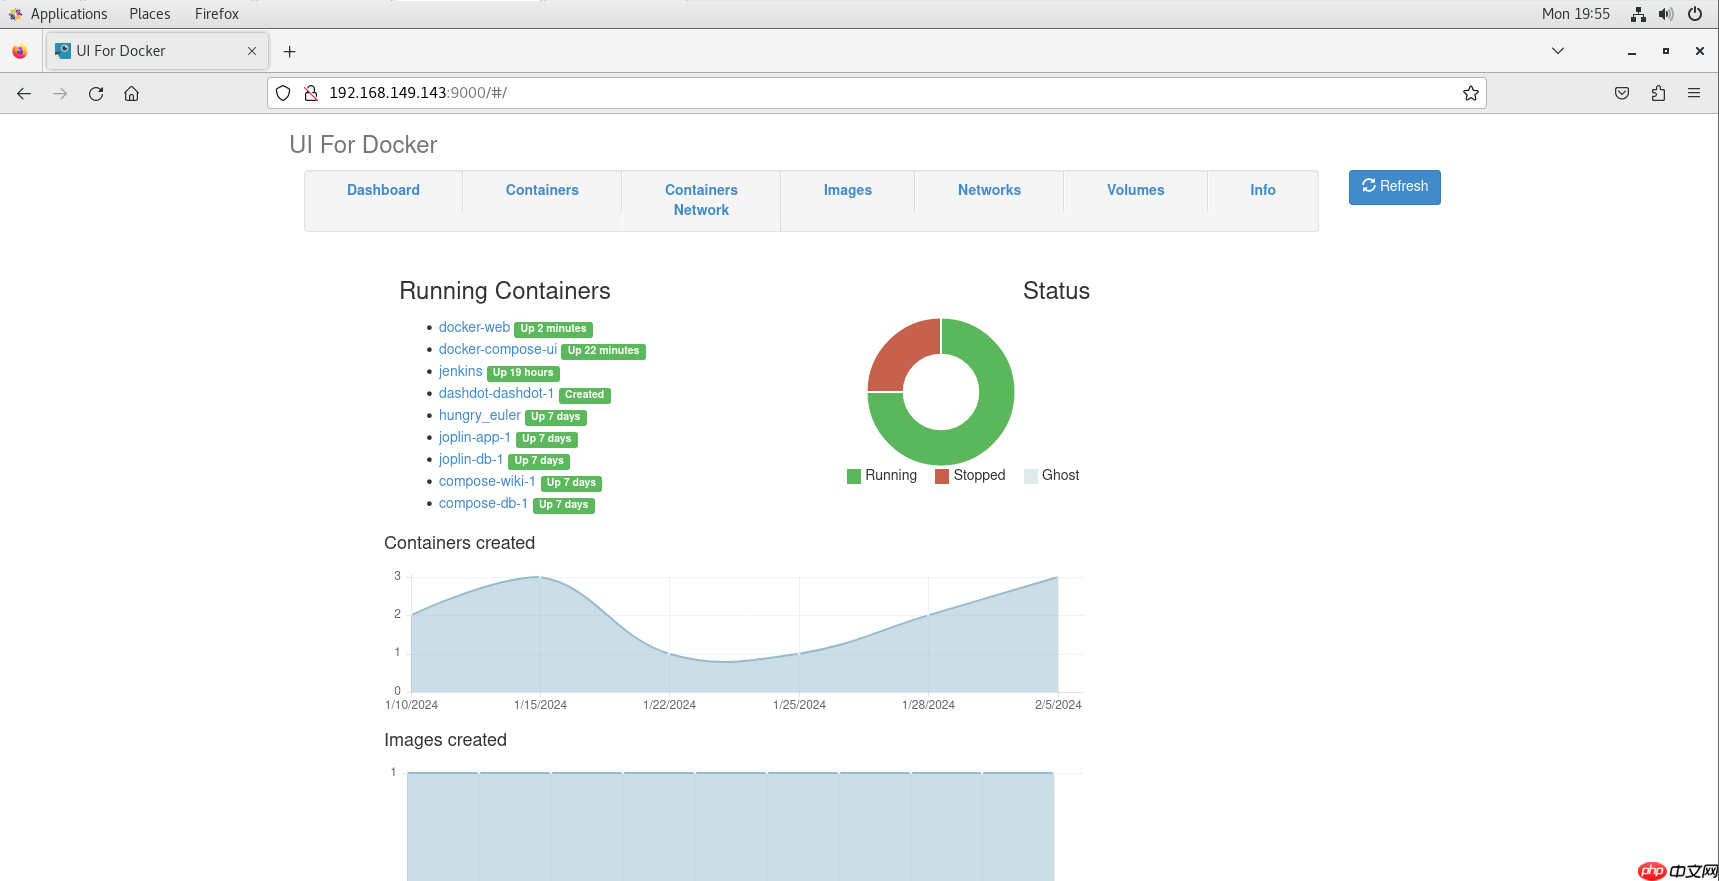
Task: Close the UI For Docker tab
Action: (x=252, y=51)
